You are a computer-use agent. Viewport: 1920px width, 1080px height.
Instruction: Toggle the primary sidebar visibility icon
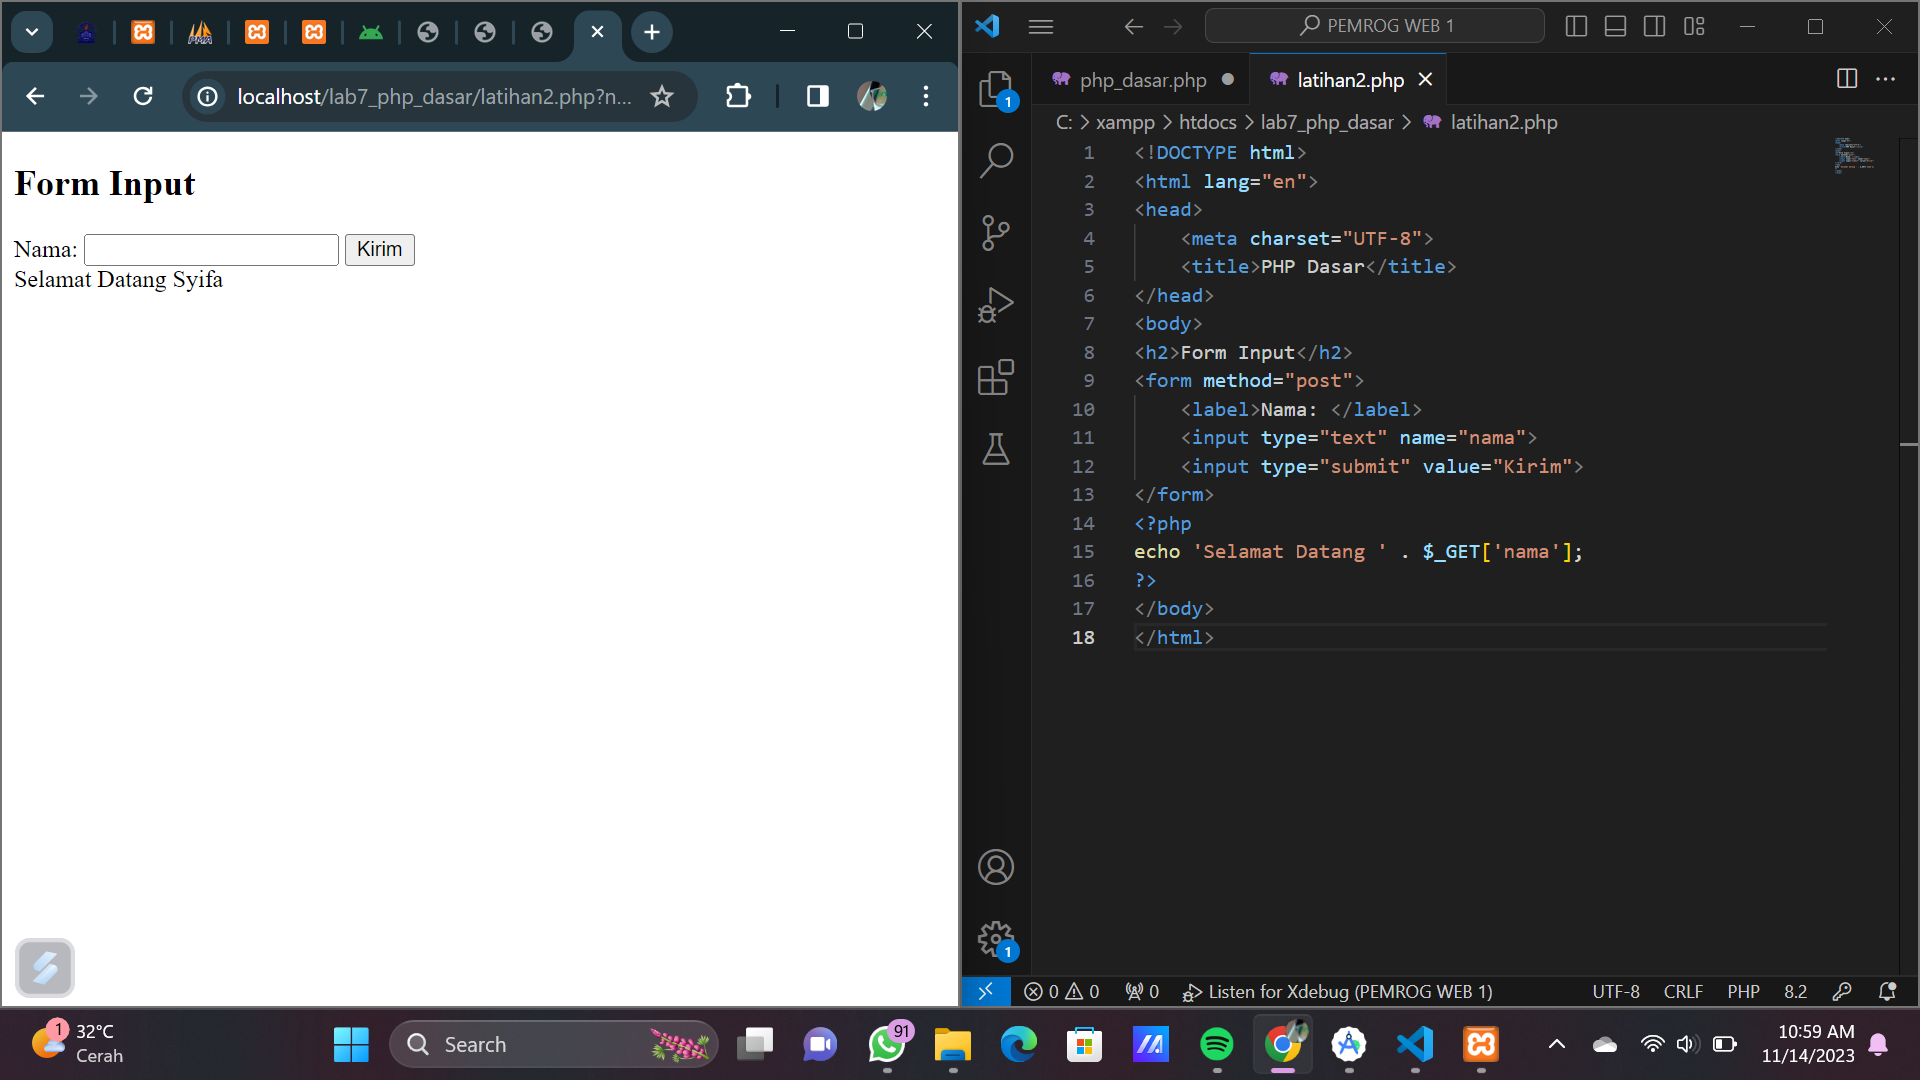(x=1576, y=26)
